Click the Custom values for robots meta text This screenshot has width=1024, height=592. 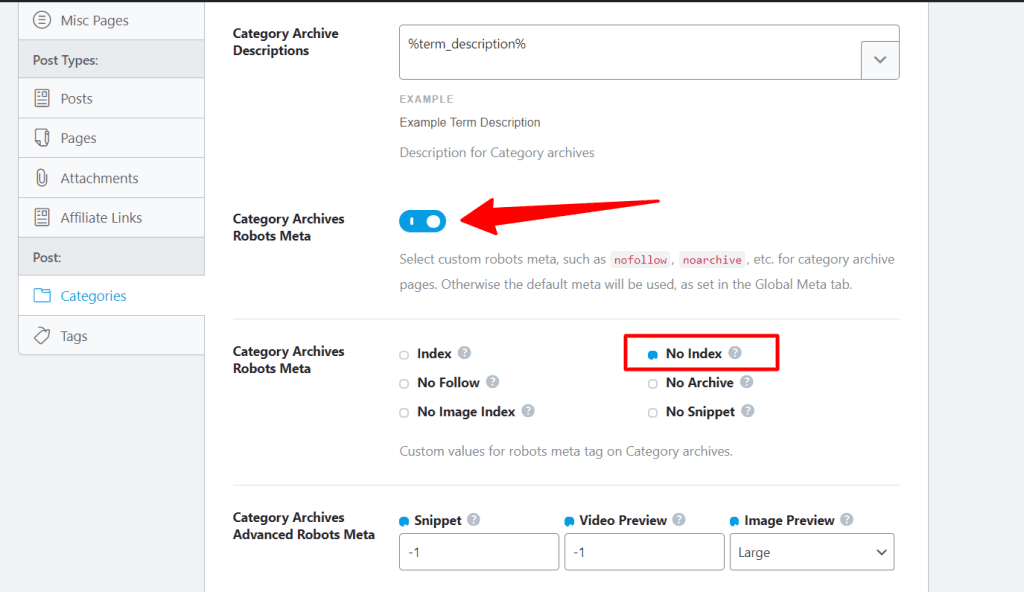click(x=566, y=451)
